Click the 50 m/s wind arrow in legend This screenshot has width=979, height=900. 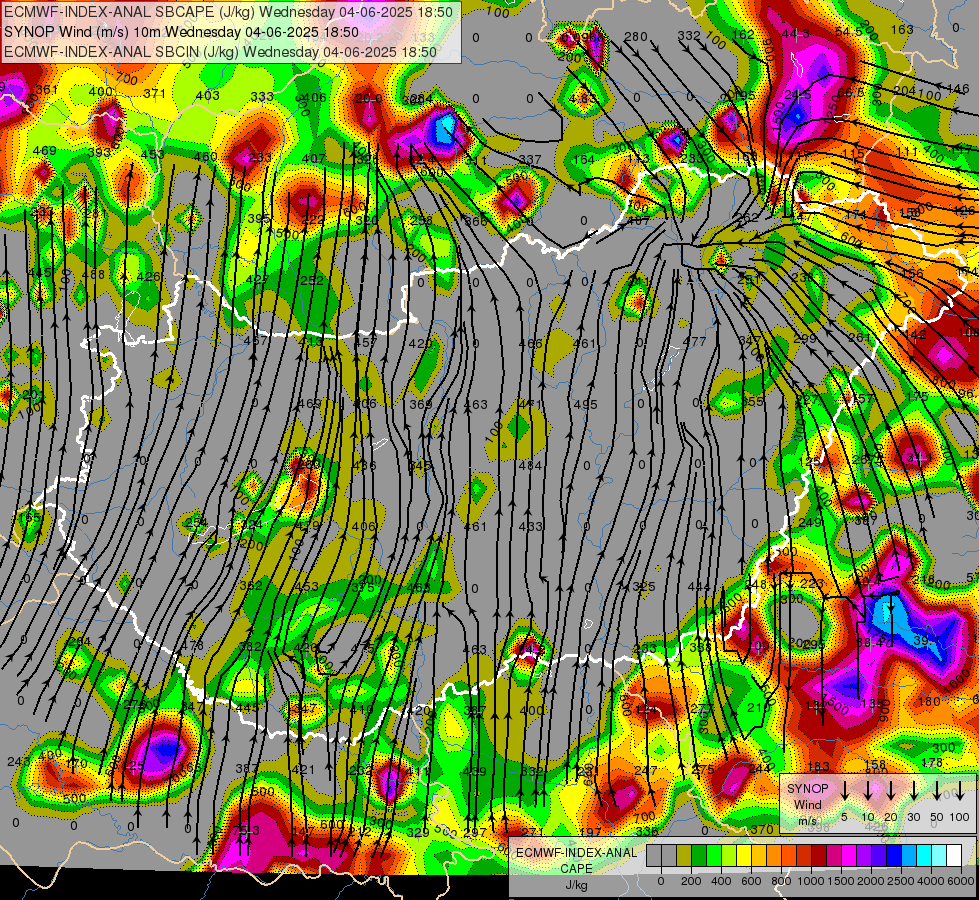(x=937, y=789)
